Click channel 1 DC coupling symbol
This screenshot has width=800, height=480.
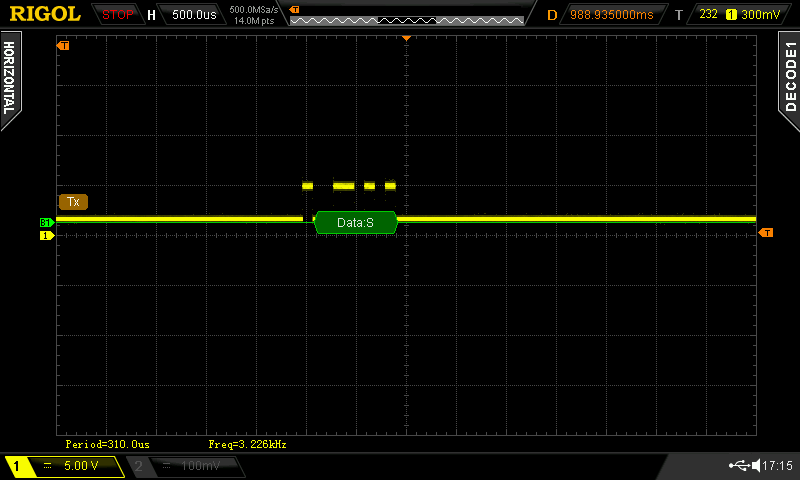47,465
